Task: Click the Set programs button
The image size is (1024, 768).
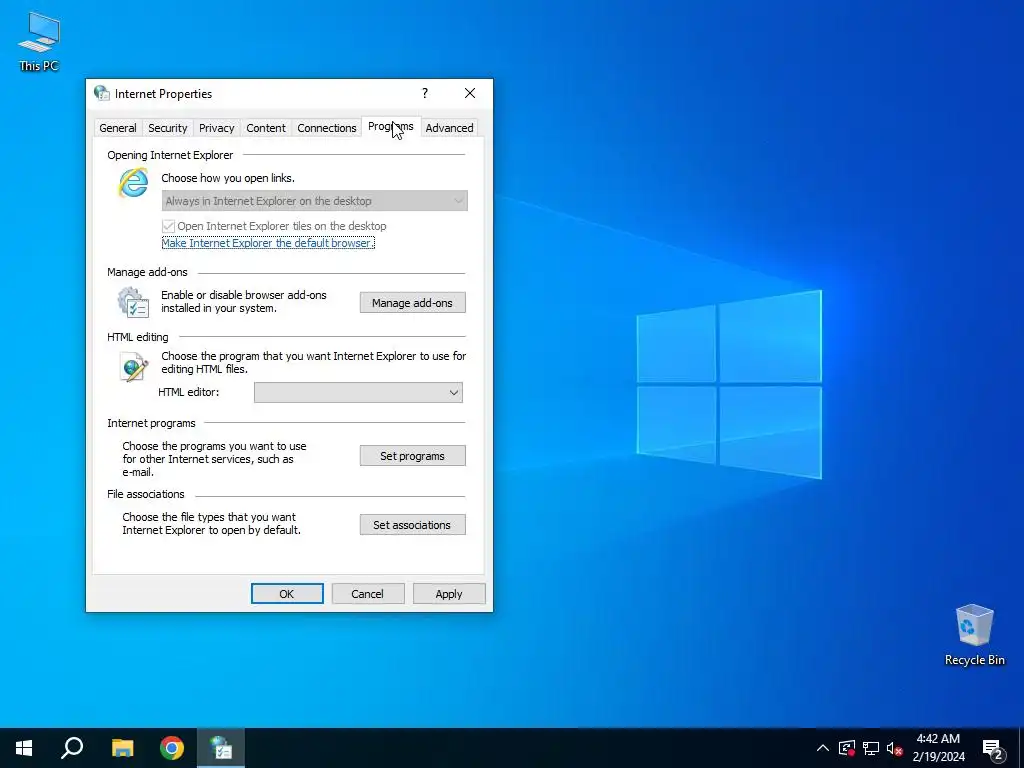Action: click(412, 456)
